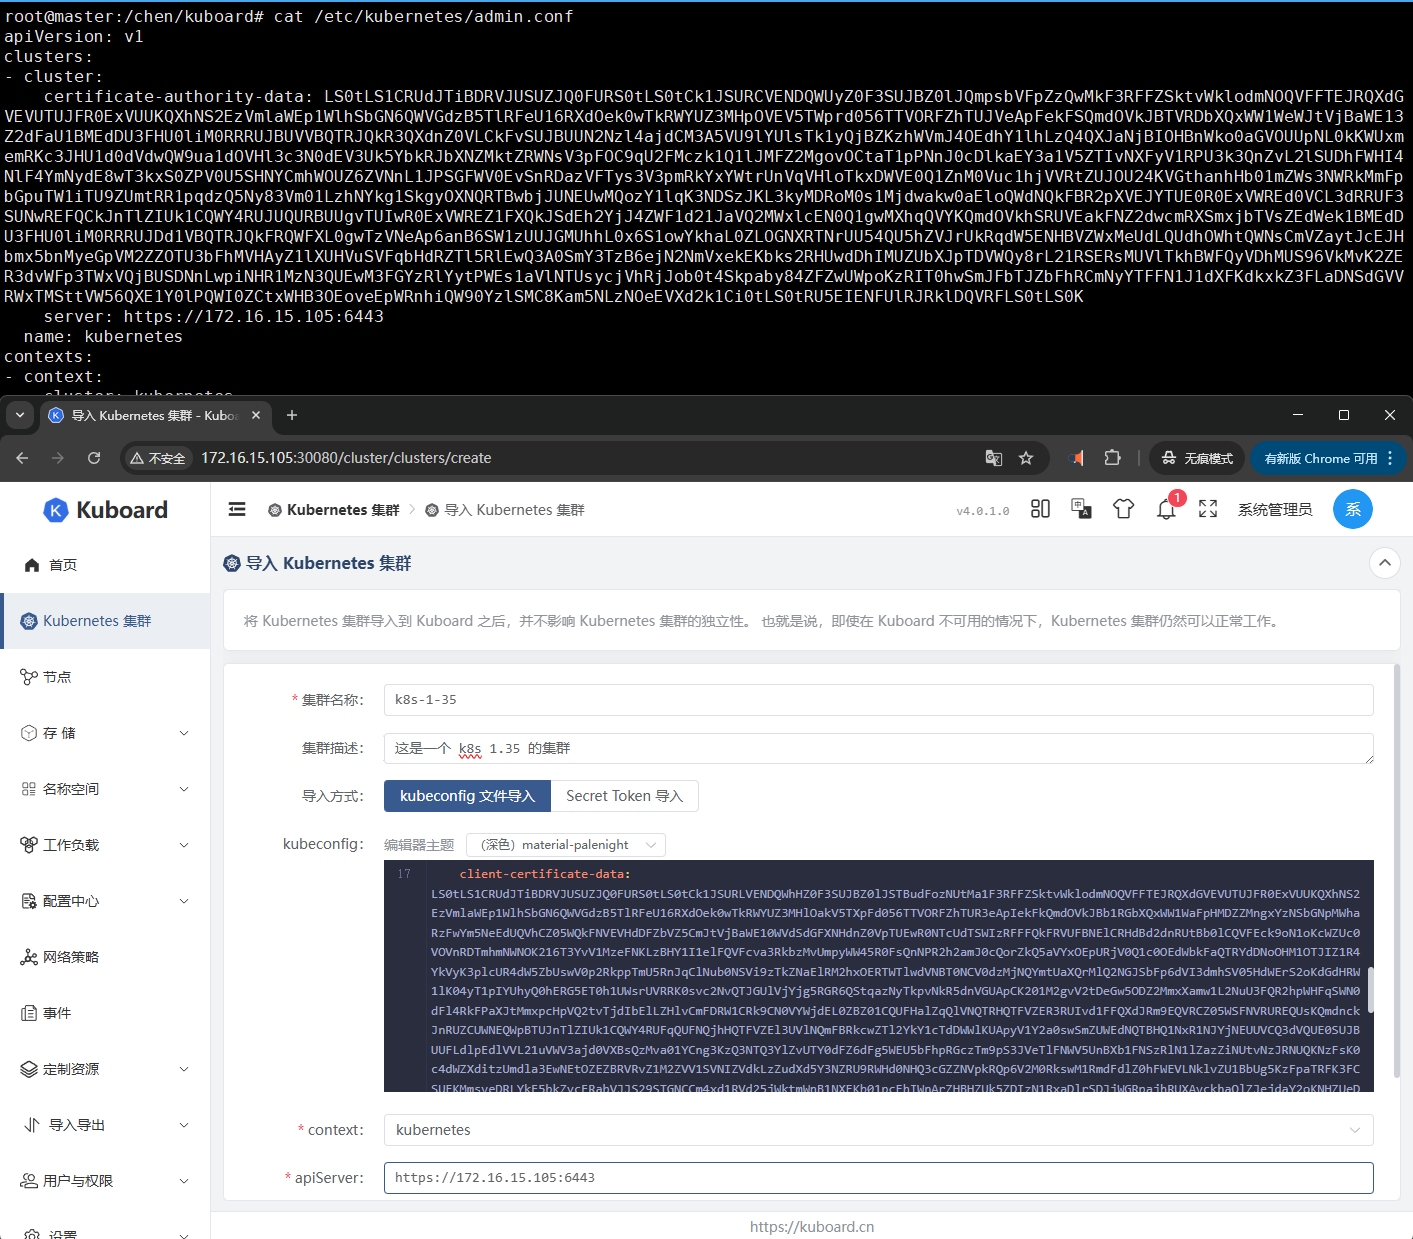Click 有新版 Chrome 可用 update button
Screen dimensions: 1413x1239
tap(1321, 458)
